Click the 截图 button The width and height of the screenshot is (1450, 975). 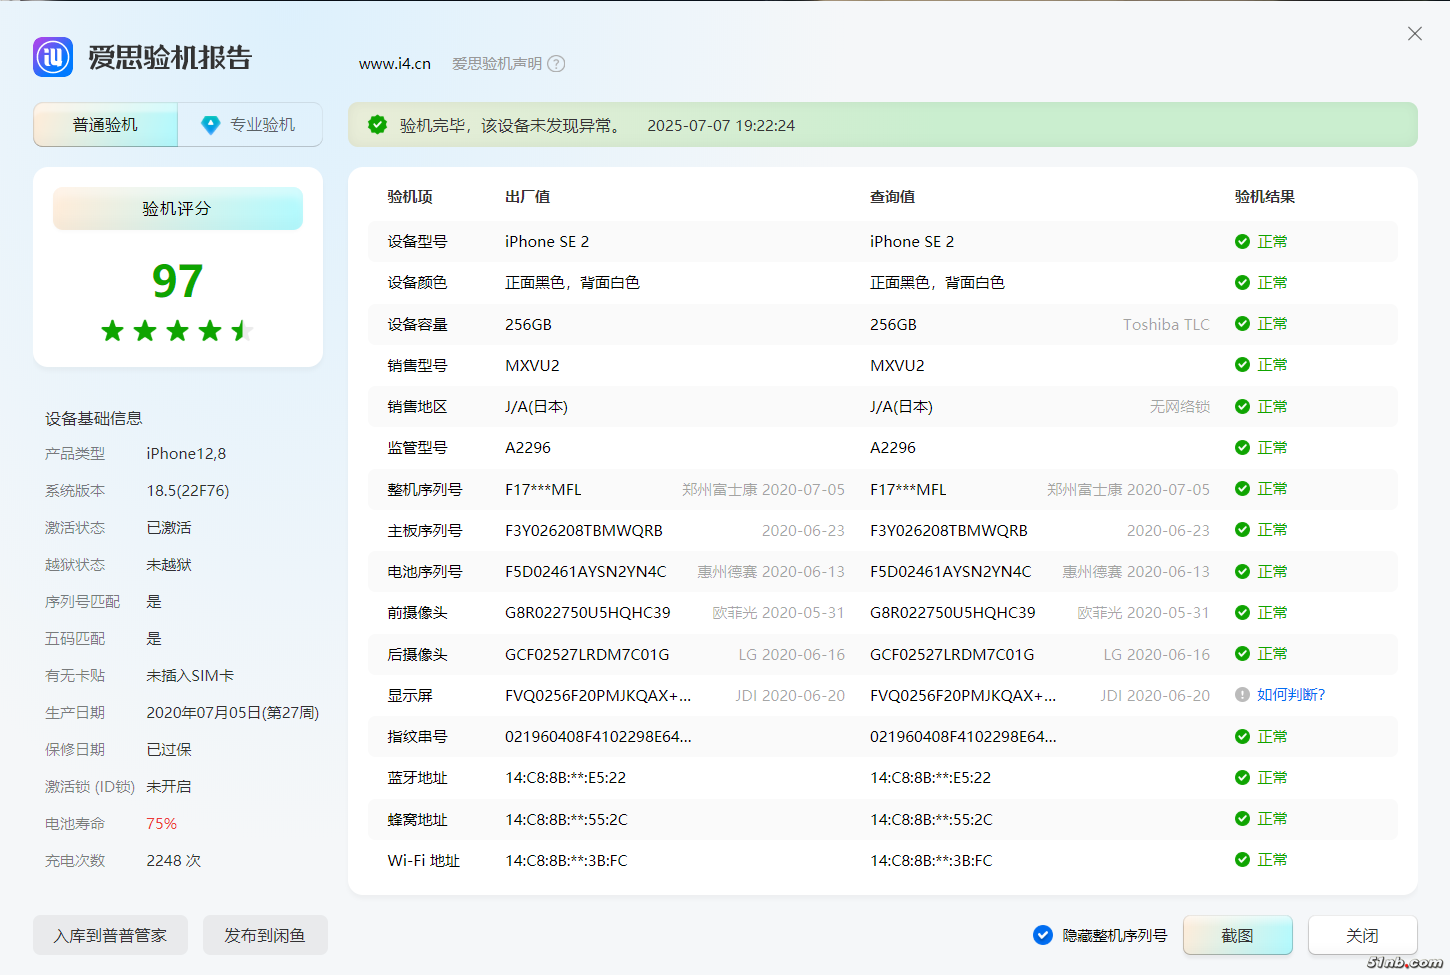click(x=1237, y=935)
